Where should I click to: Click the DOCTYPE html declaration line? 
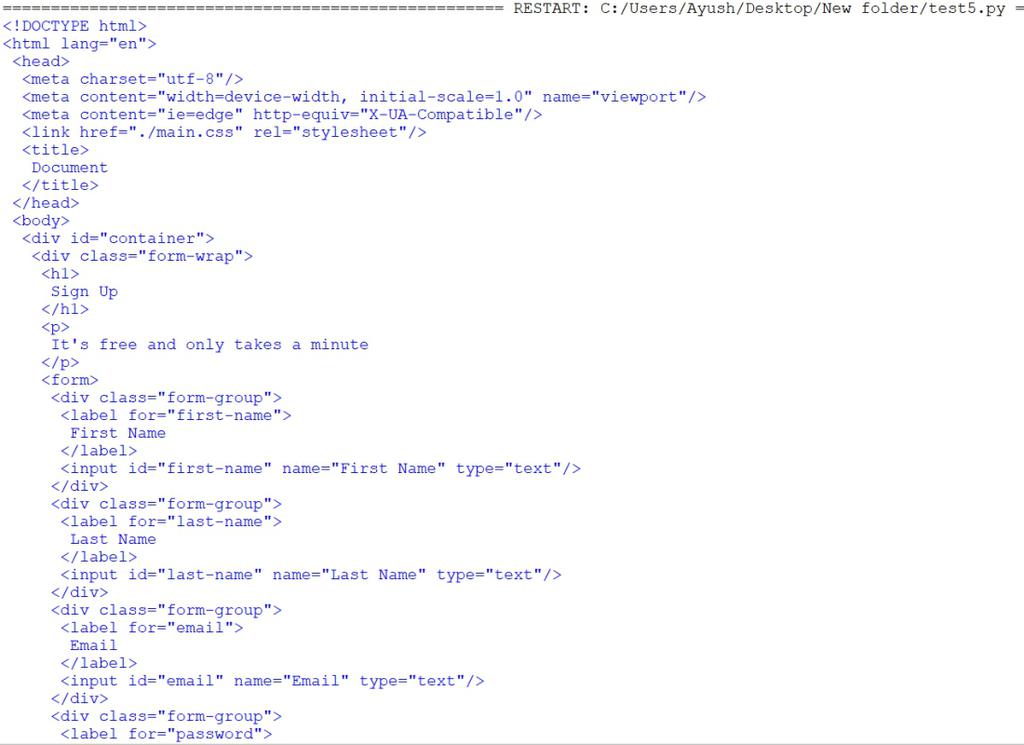pyautogui.click(x=75, y=26)
